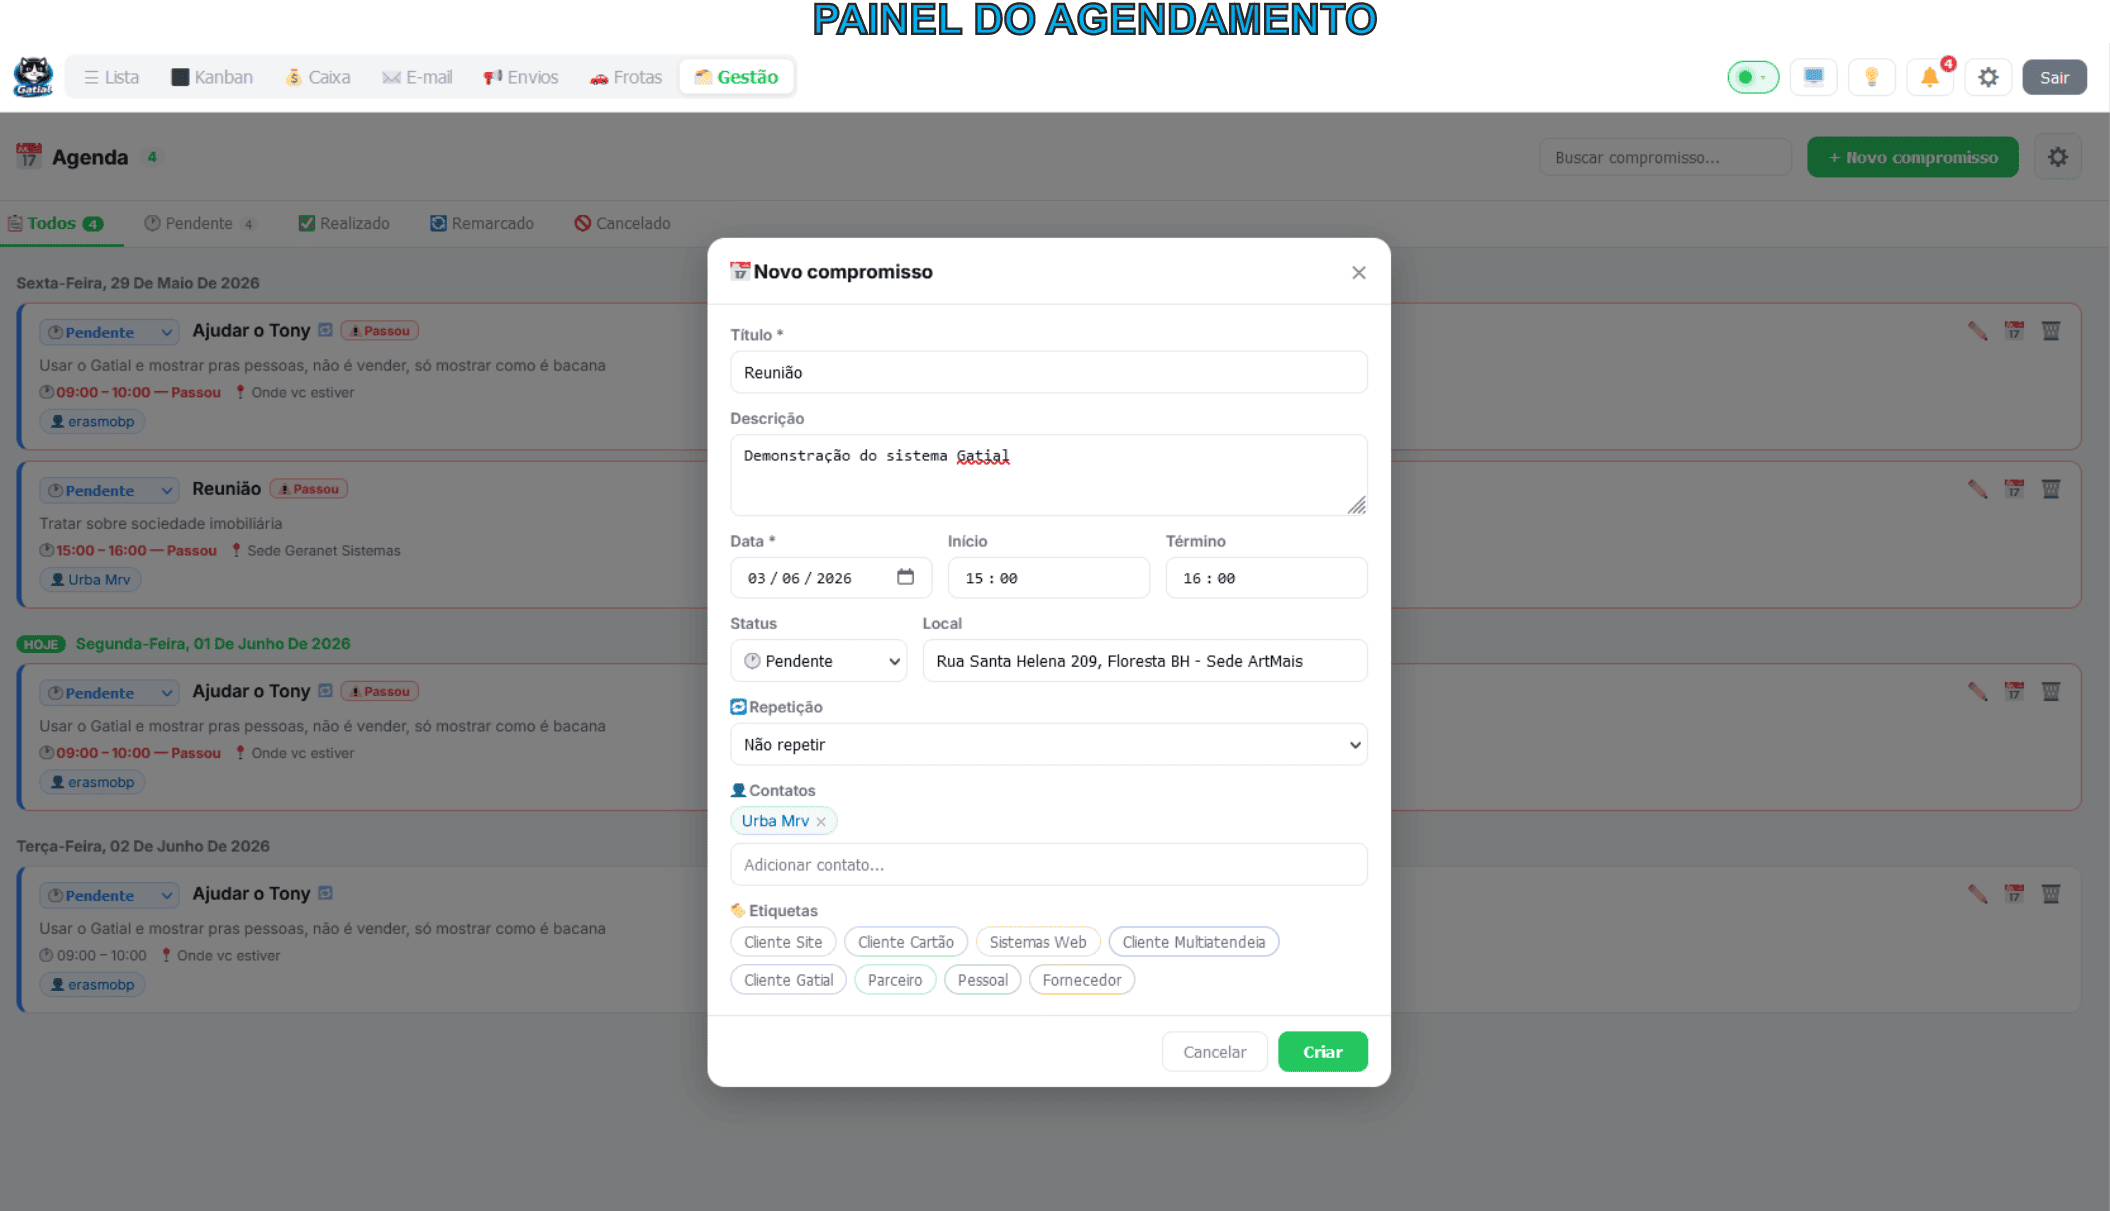Viewport: 2110px width, 1211px height.
Task: Edit today's Ajudar o Tony pencil icon
Action: coord(1977,691)
